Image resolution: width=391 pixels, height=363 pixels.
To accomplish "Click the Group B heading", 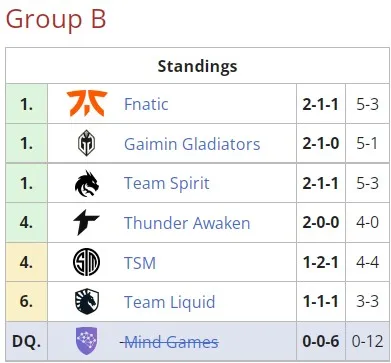I will point(56,19).
